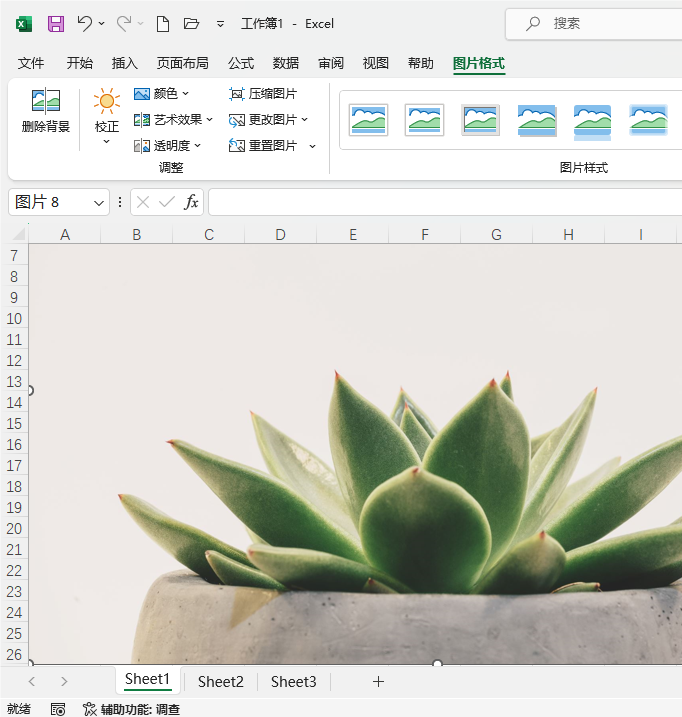Click the save icon in title bar
This screenshot has height=717, width=682.
pos(56,23)
